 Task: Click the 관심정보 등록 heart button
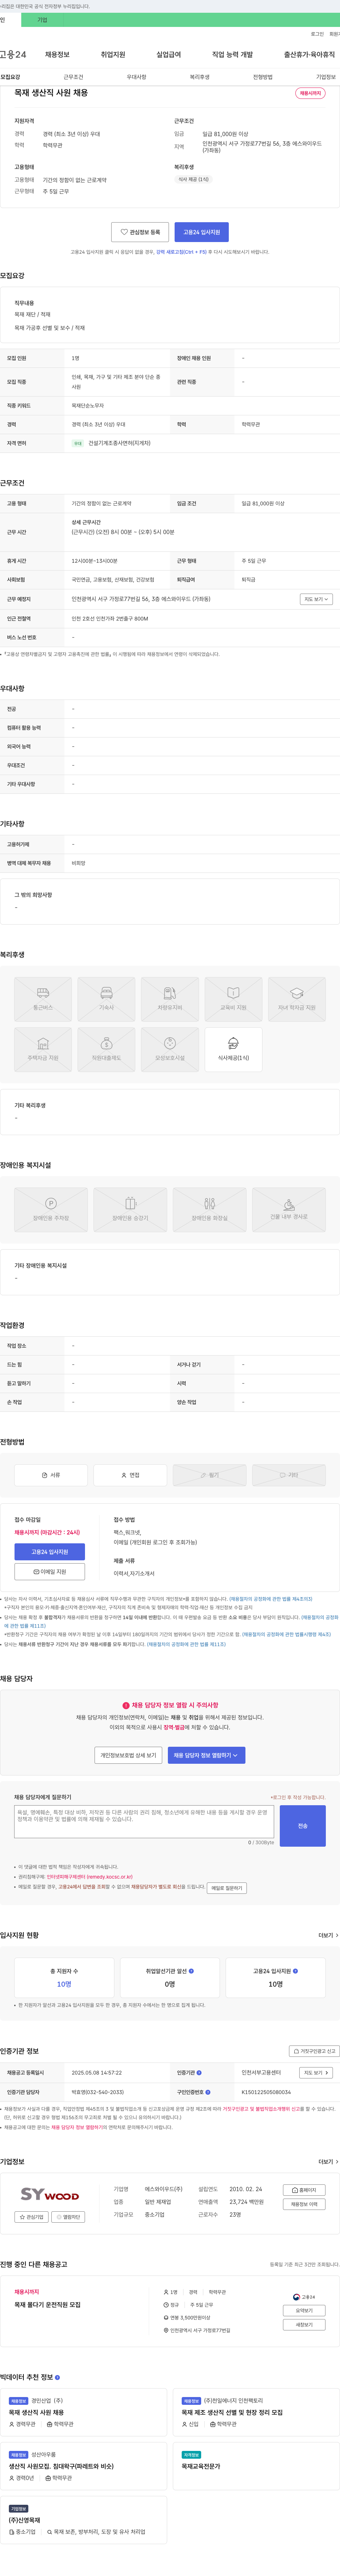pos(140,232)
